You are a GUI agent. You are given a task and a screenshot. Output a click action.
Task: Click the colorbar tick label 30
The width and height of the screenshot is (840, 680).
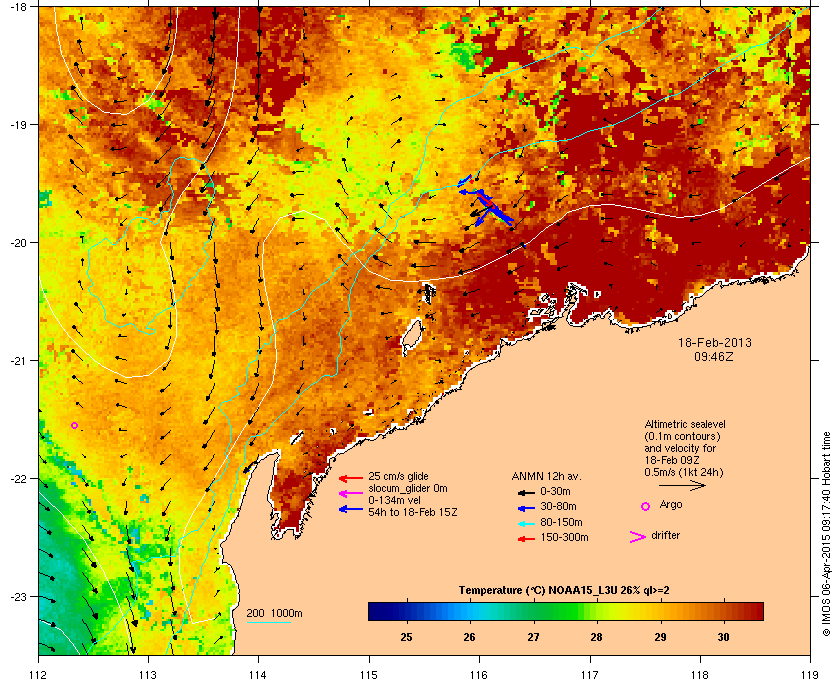723,637
